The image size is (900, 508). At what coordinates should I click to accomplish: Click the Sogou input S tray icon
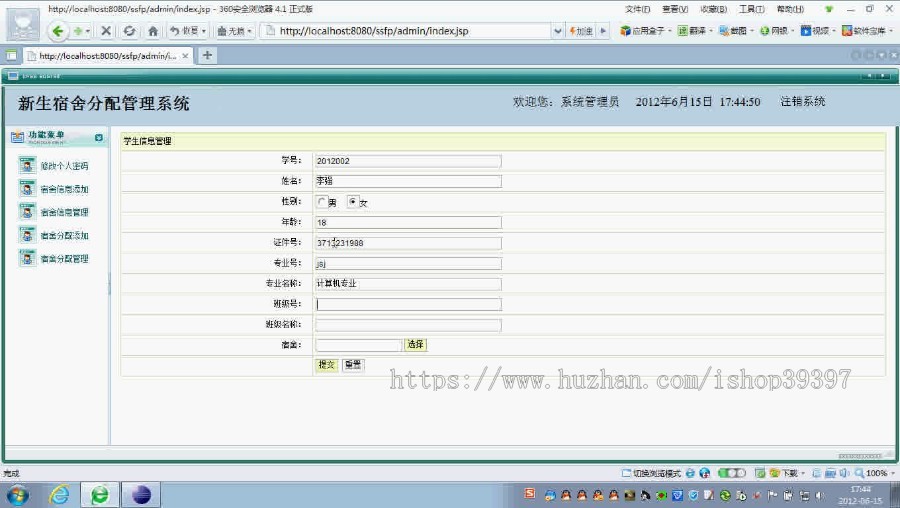[x=530, y=494]
